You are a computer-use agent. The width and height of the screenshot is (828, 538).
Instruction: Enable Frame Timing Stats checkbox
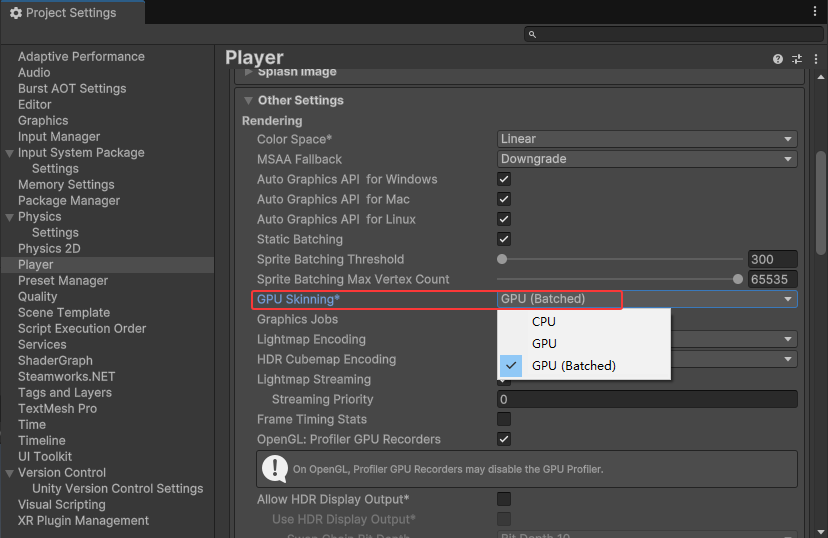pyautogui.click(x=504, y=419)
